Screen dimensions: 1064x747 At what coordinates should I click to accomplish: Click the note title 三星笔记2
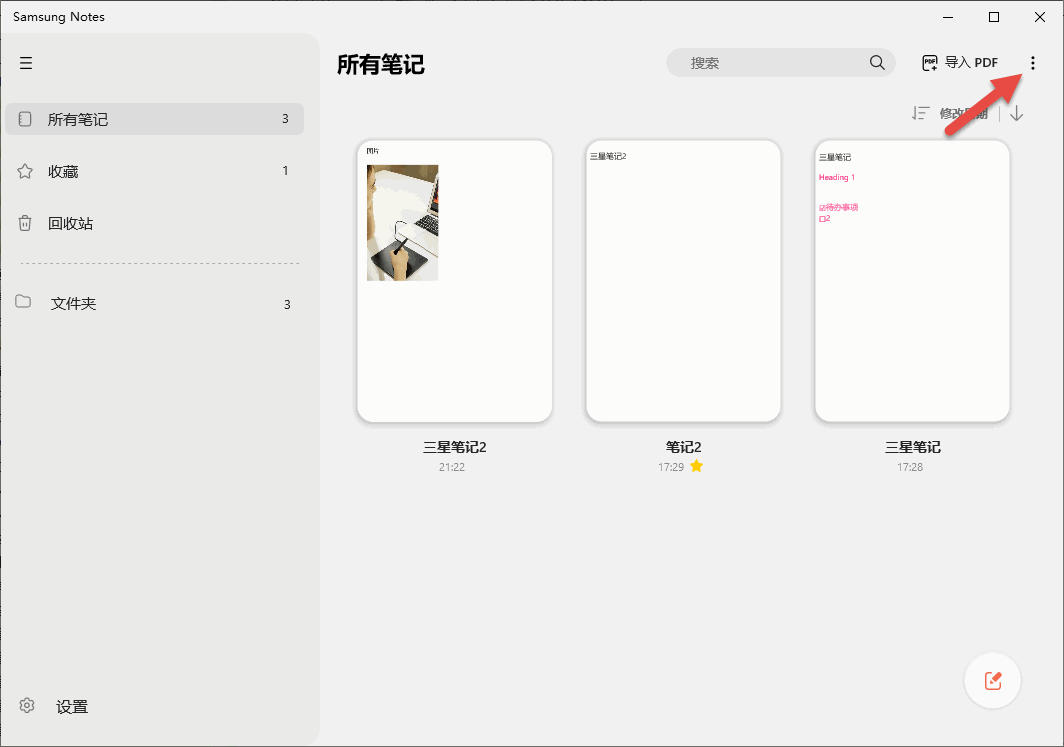point(455,447)
